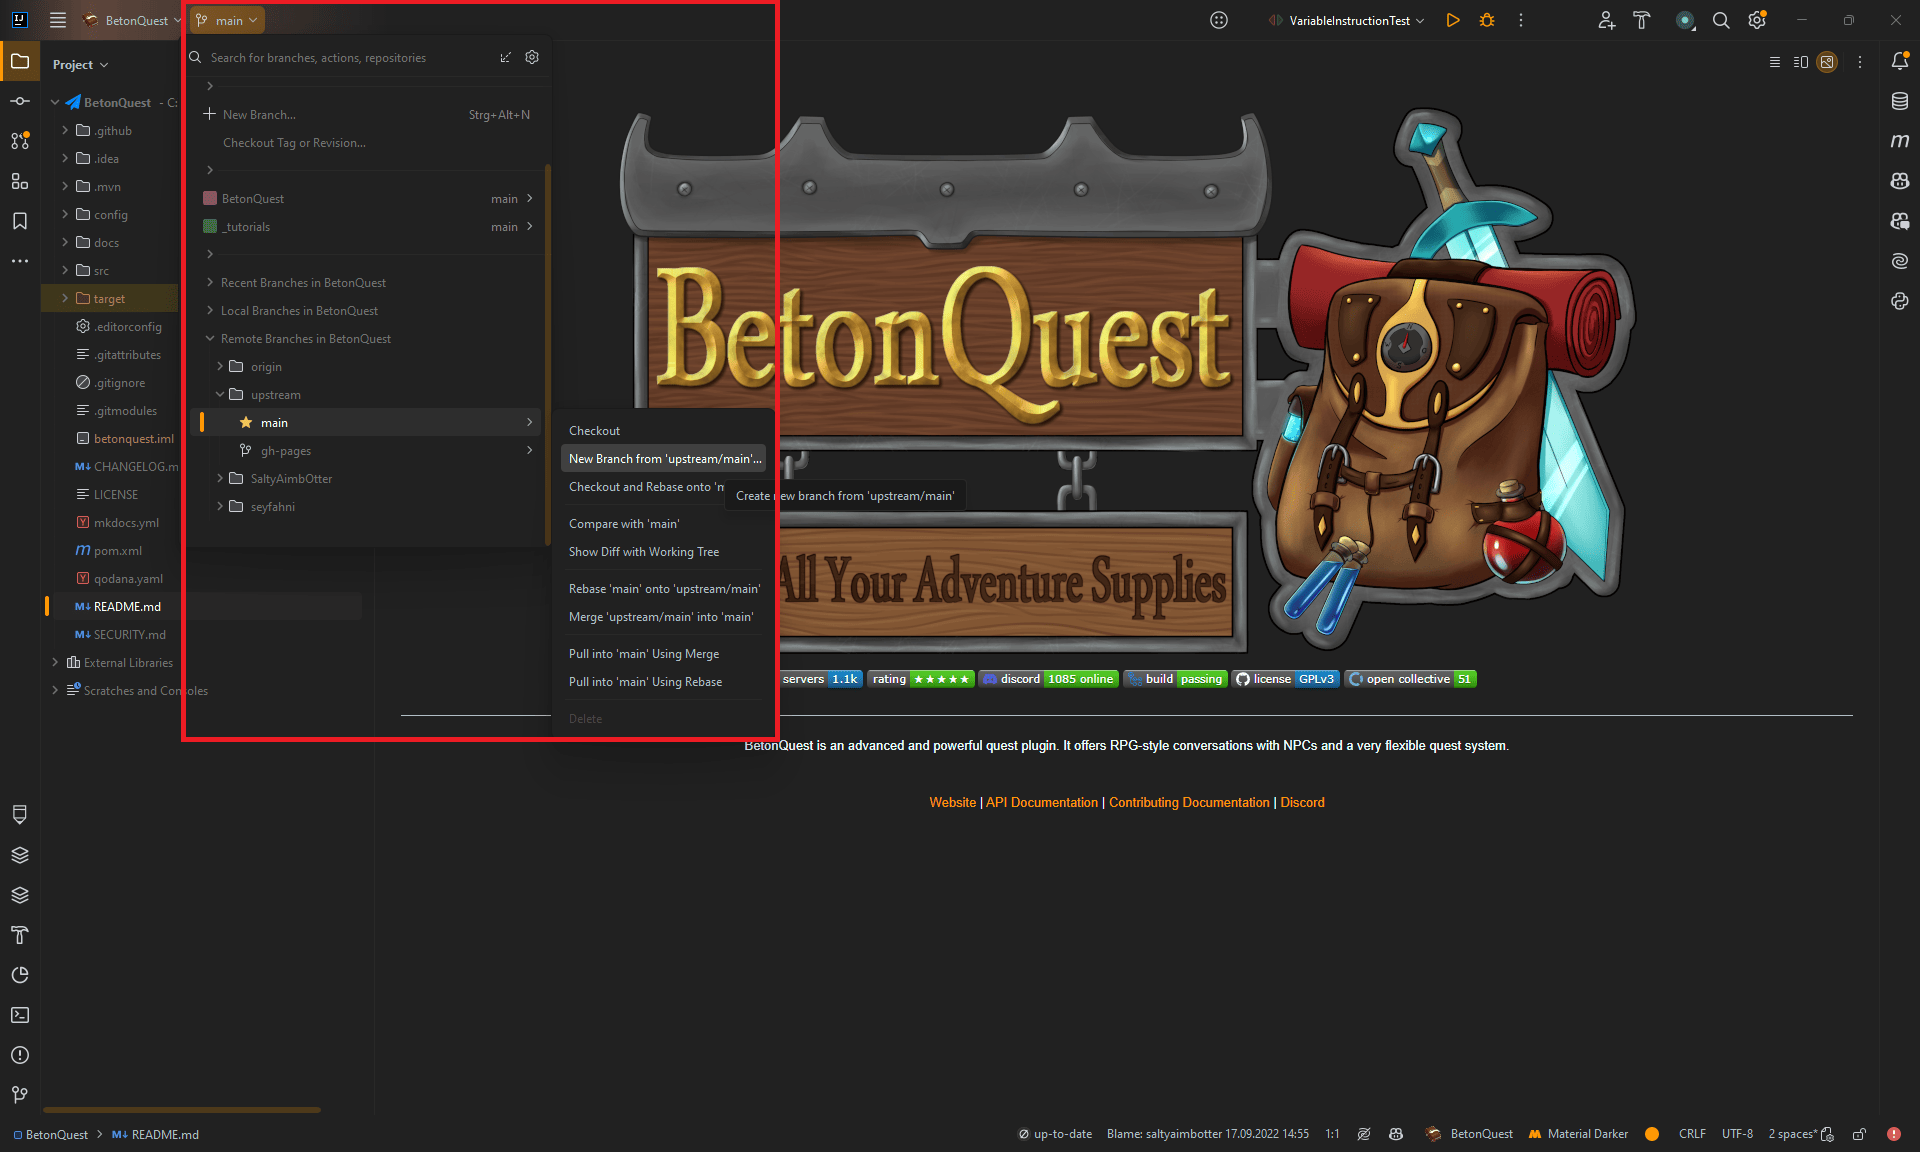Click the Discord text link in README
The height and width of the screenshot is (1152, 1920).
coord(1302,803)
